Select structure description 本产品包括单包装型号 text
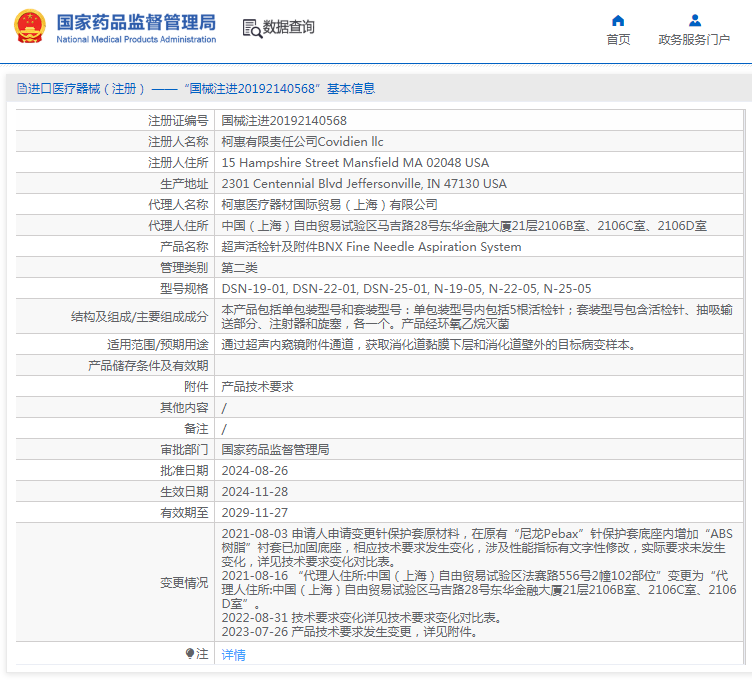The image size is (752, 681). (x=477, y=317)
